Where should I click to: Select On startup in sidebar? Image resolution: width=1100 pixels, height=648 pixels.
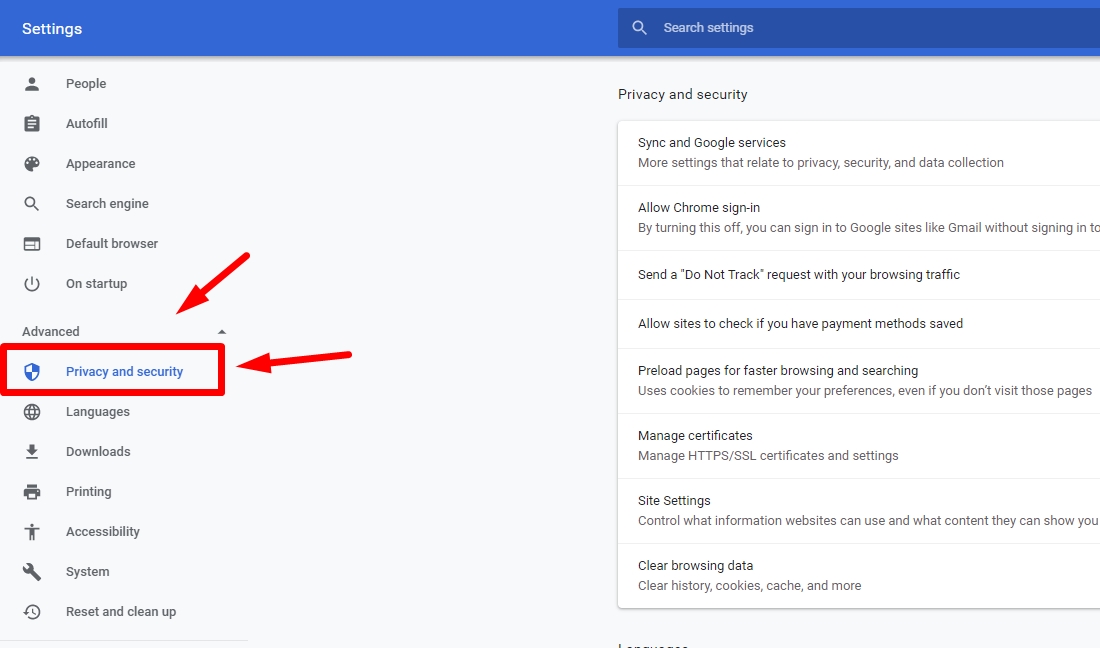tap(97, 283)
